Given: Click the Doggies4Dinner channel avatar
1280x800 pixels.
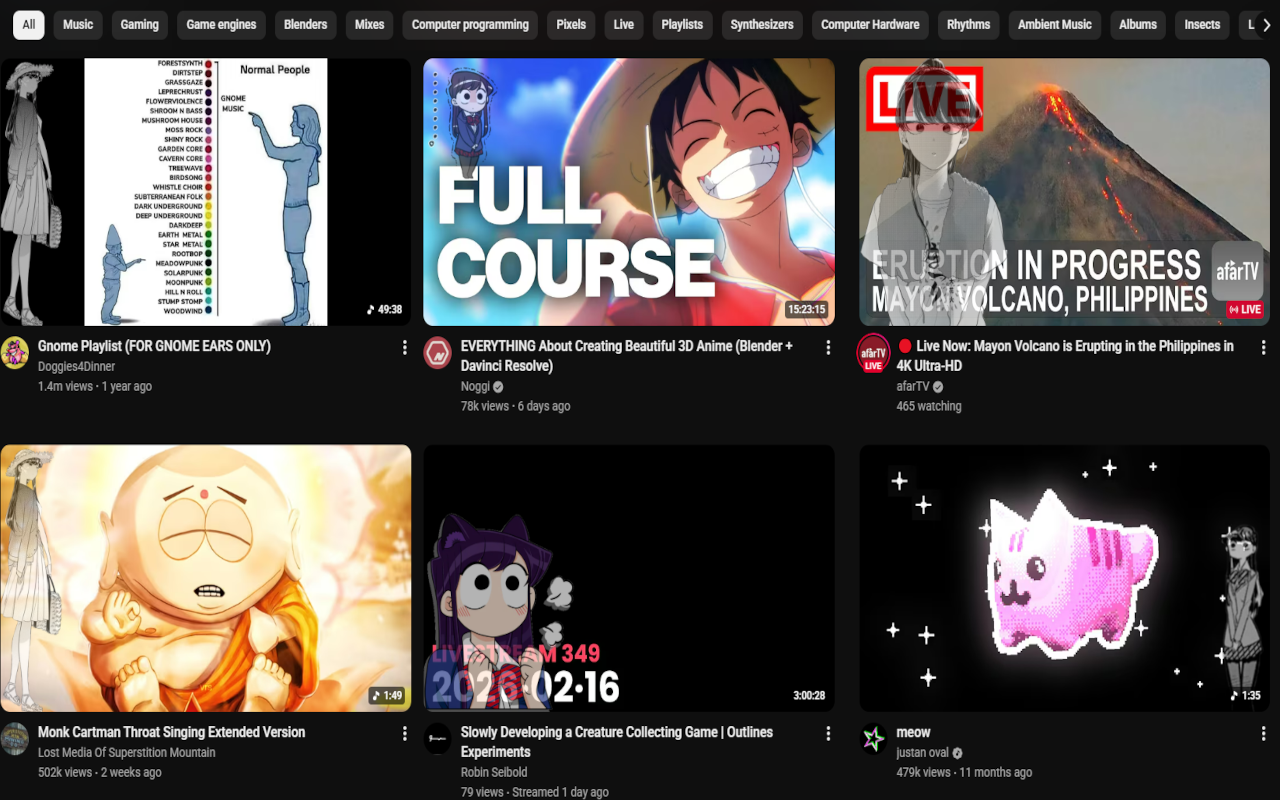Looking at the screenshot, I should [14, 353].
